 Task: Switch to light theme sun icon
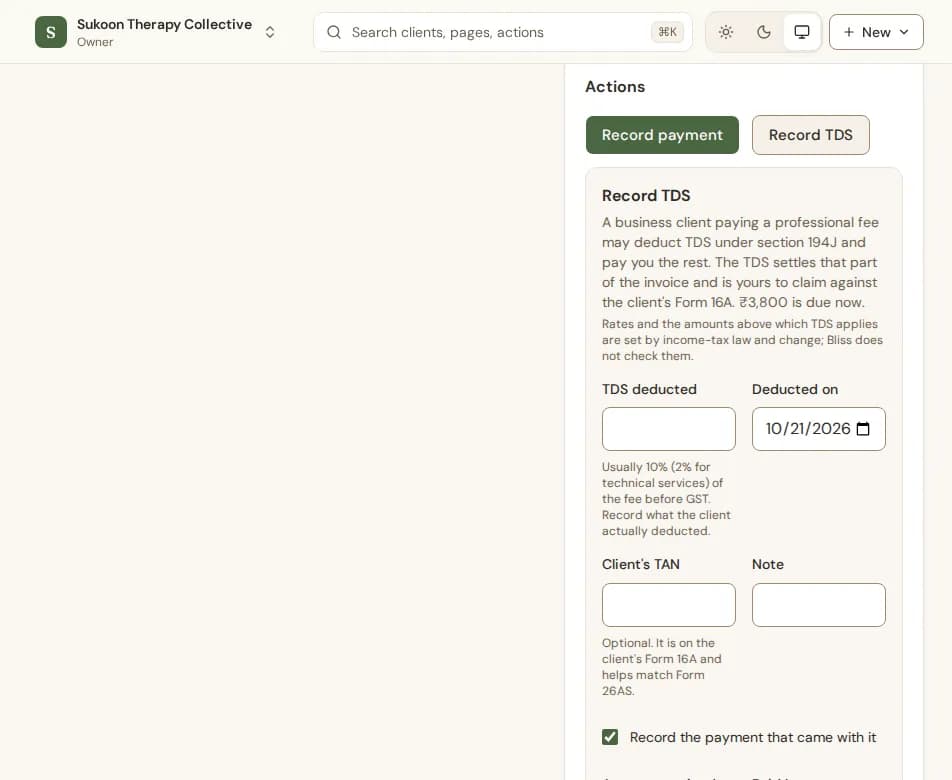726,32
